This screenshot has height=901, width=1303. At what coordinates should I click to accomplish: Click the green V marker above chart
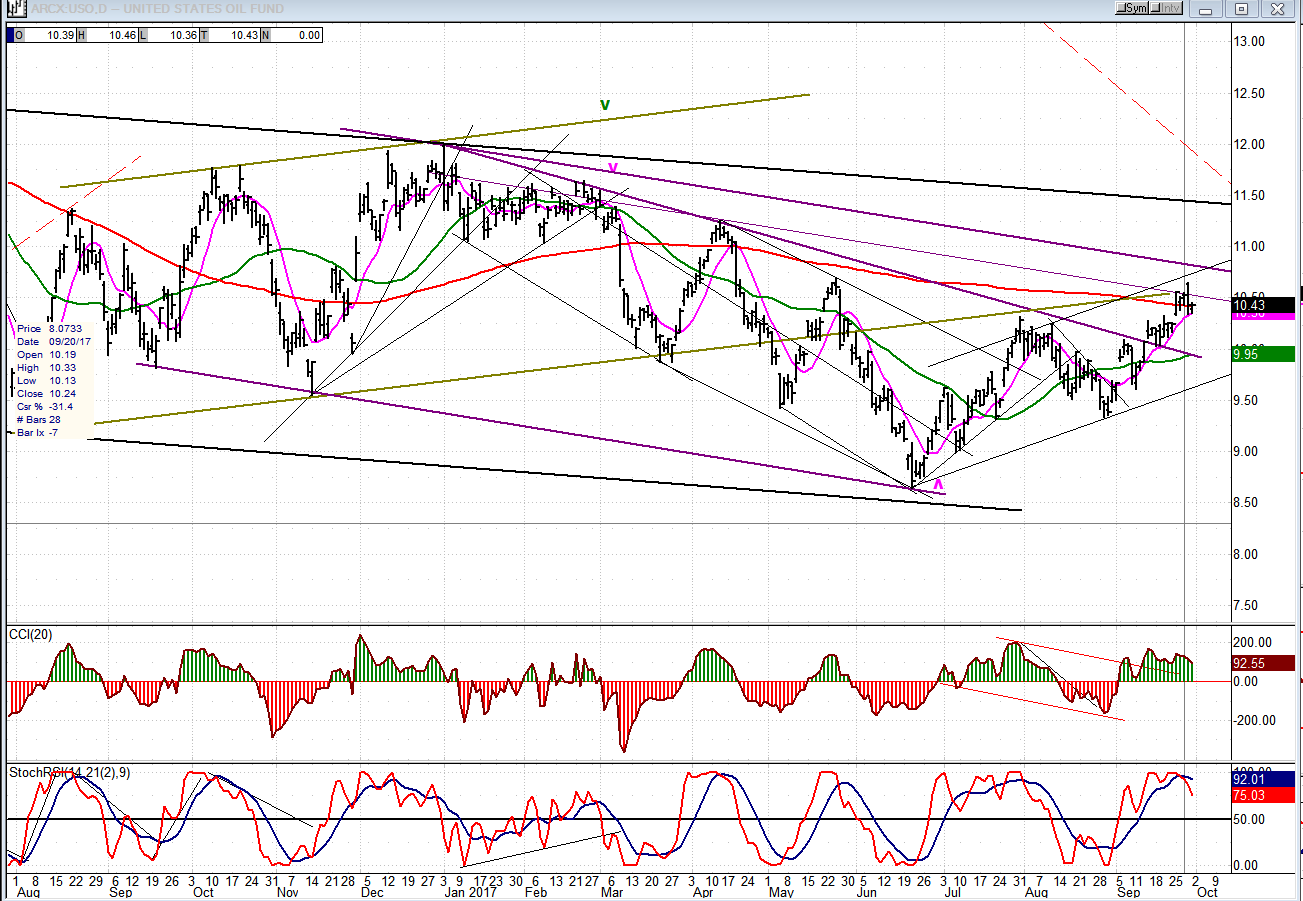[x=604, y=104]
